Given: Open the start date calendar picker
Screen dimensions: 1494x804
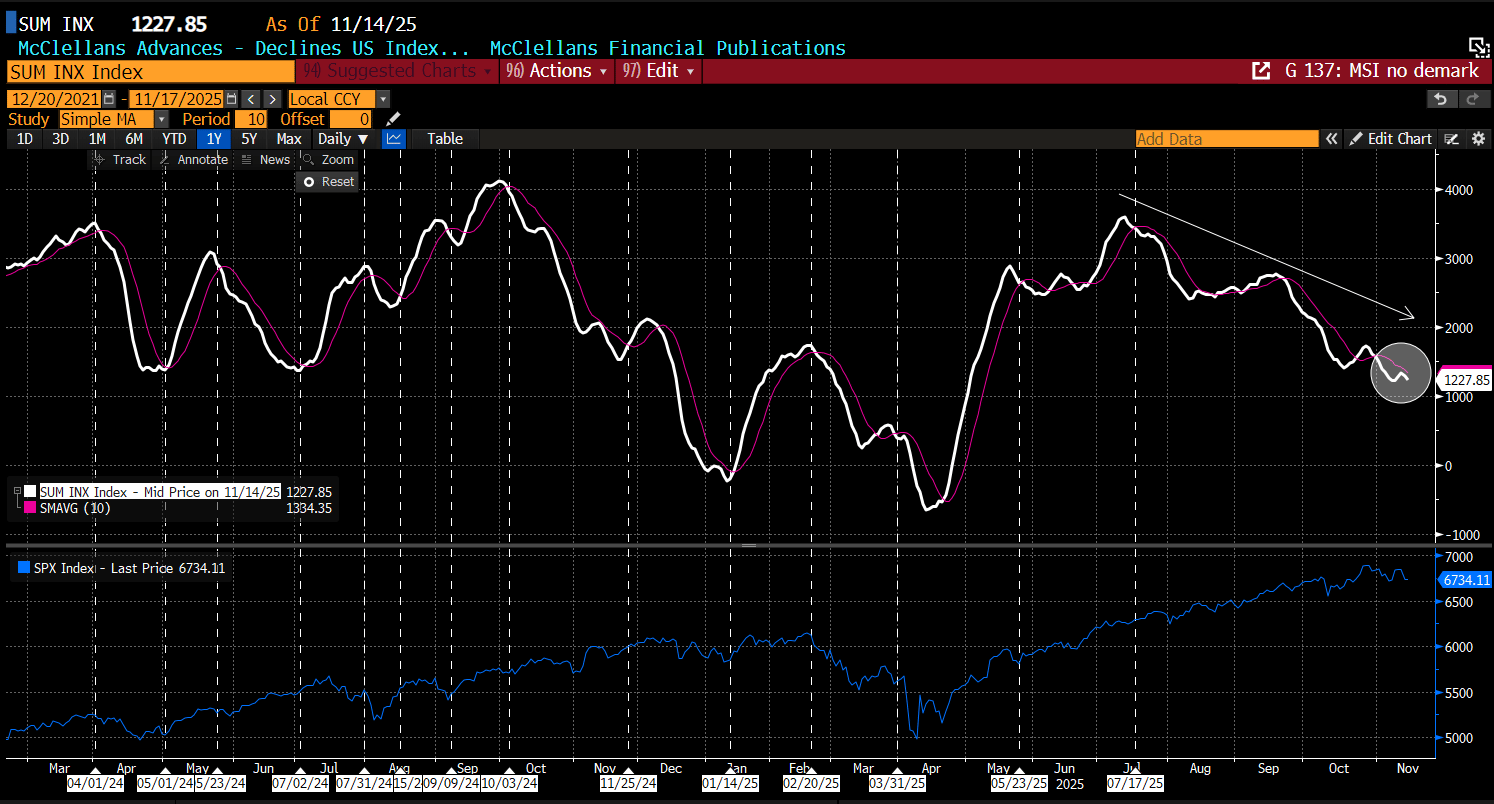Looking at the screenshot, I should click(x=109, y=99).
